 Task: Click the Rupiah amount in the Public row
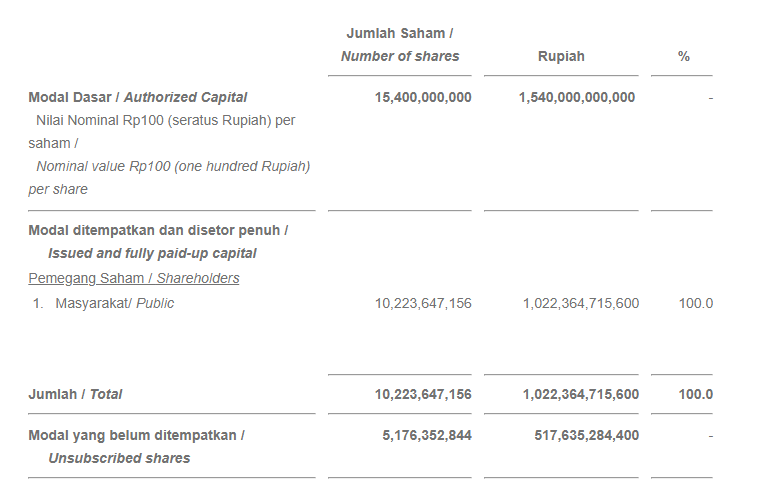[x=580, y=303]
